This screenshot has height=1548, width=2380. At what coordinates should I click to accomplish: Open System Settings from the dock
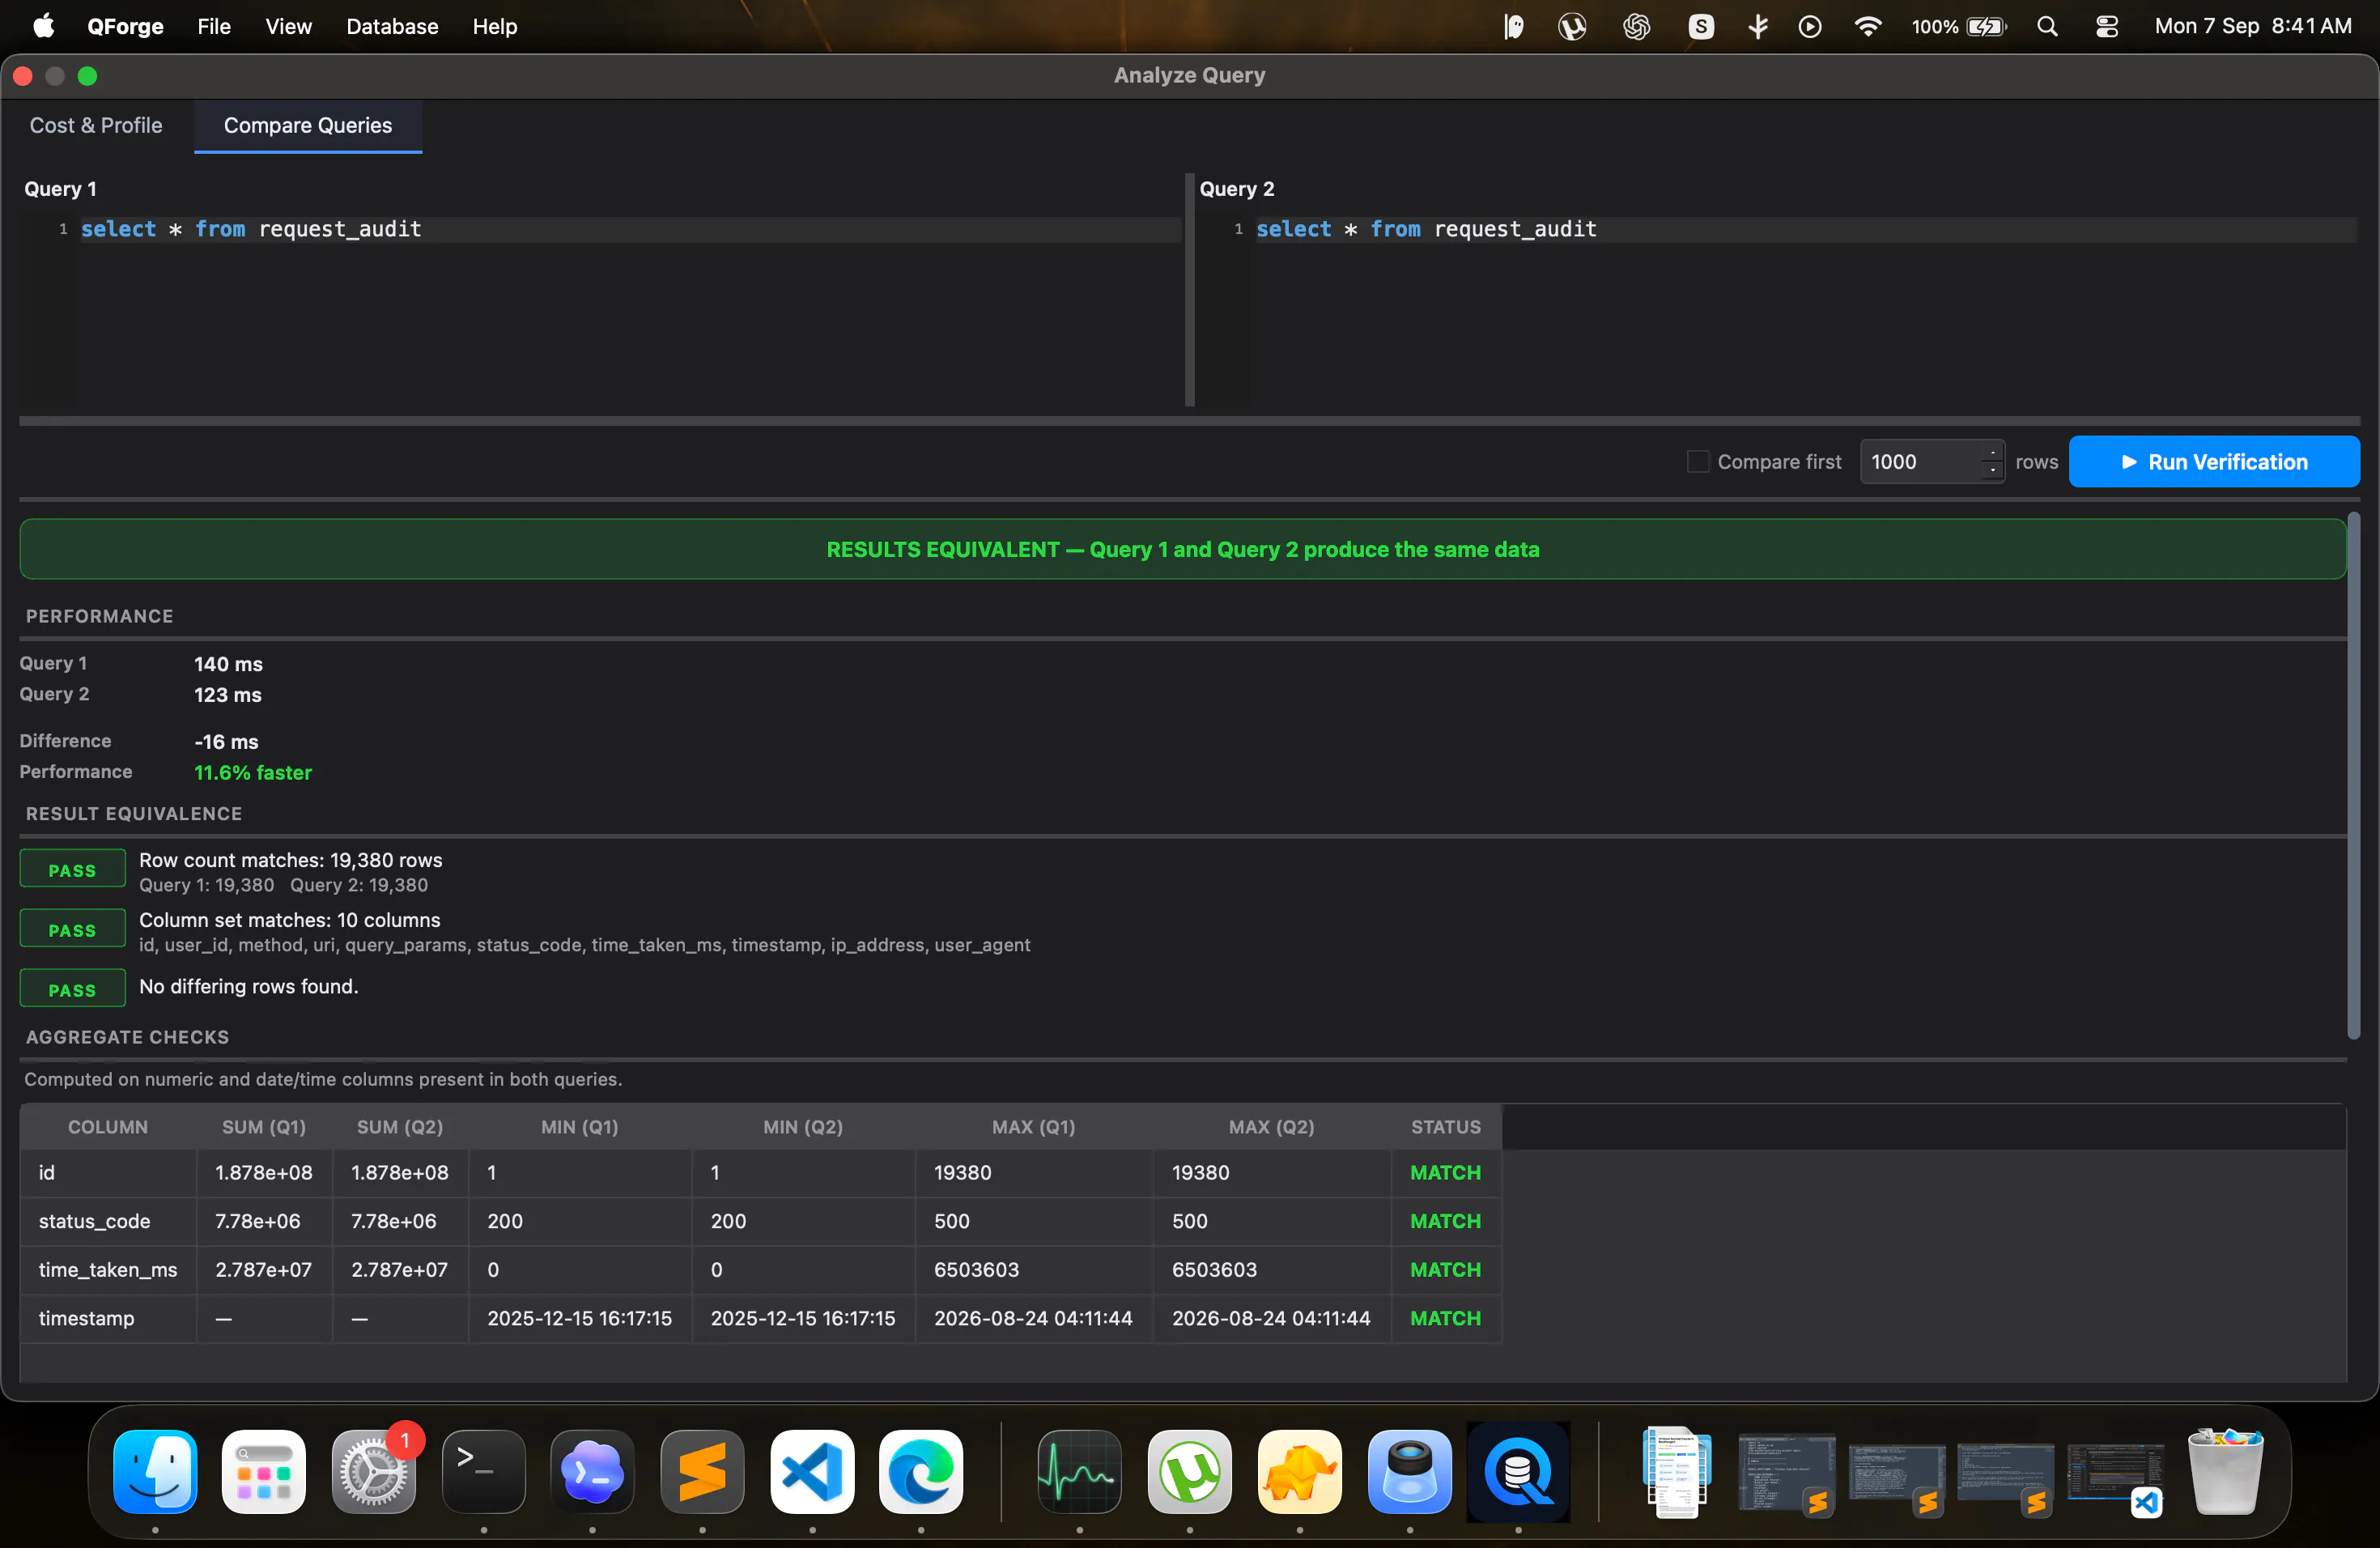click(x=374, y=1471)
